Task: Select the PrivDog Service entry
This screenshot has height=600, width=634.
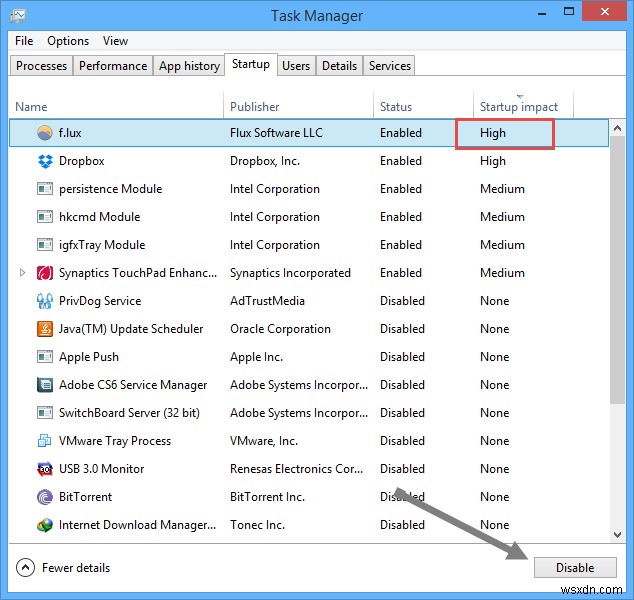Action: pos(100,301)
